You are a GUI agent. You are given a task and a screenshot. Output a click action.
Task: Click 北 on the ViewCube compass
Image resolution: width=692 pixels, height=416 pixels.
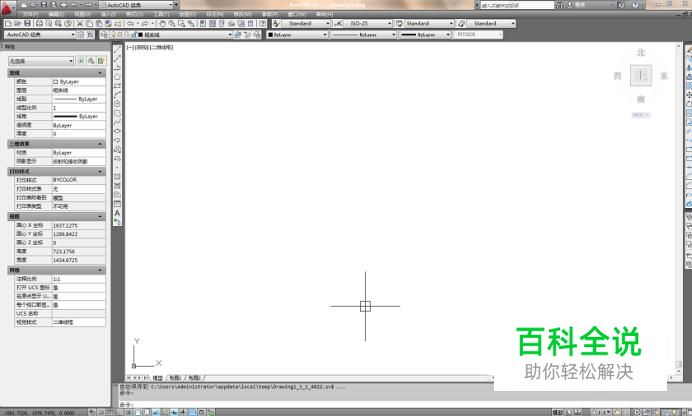point(641,53)
